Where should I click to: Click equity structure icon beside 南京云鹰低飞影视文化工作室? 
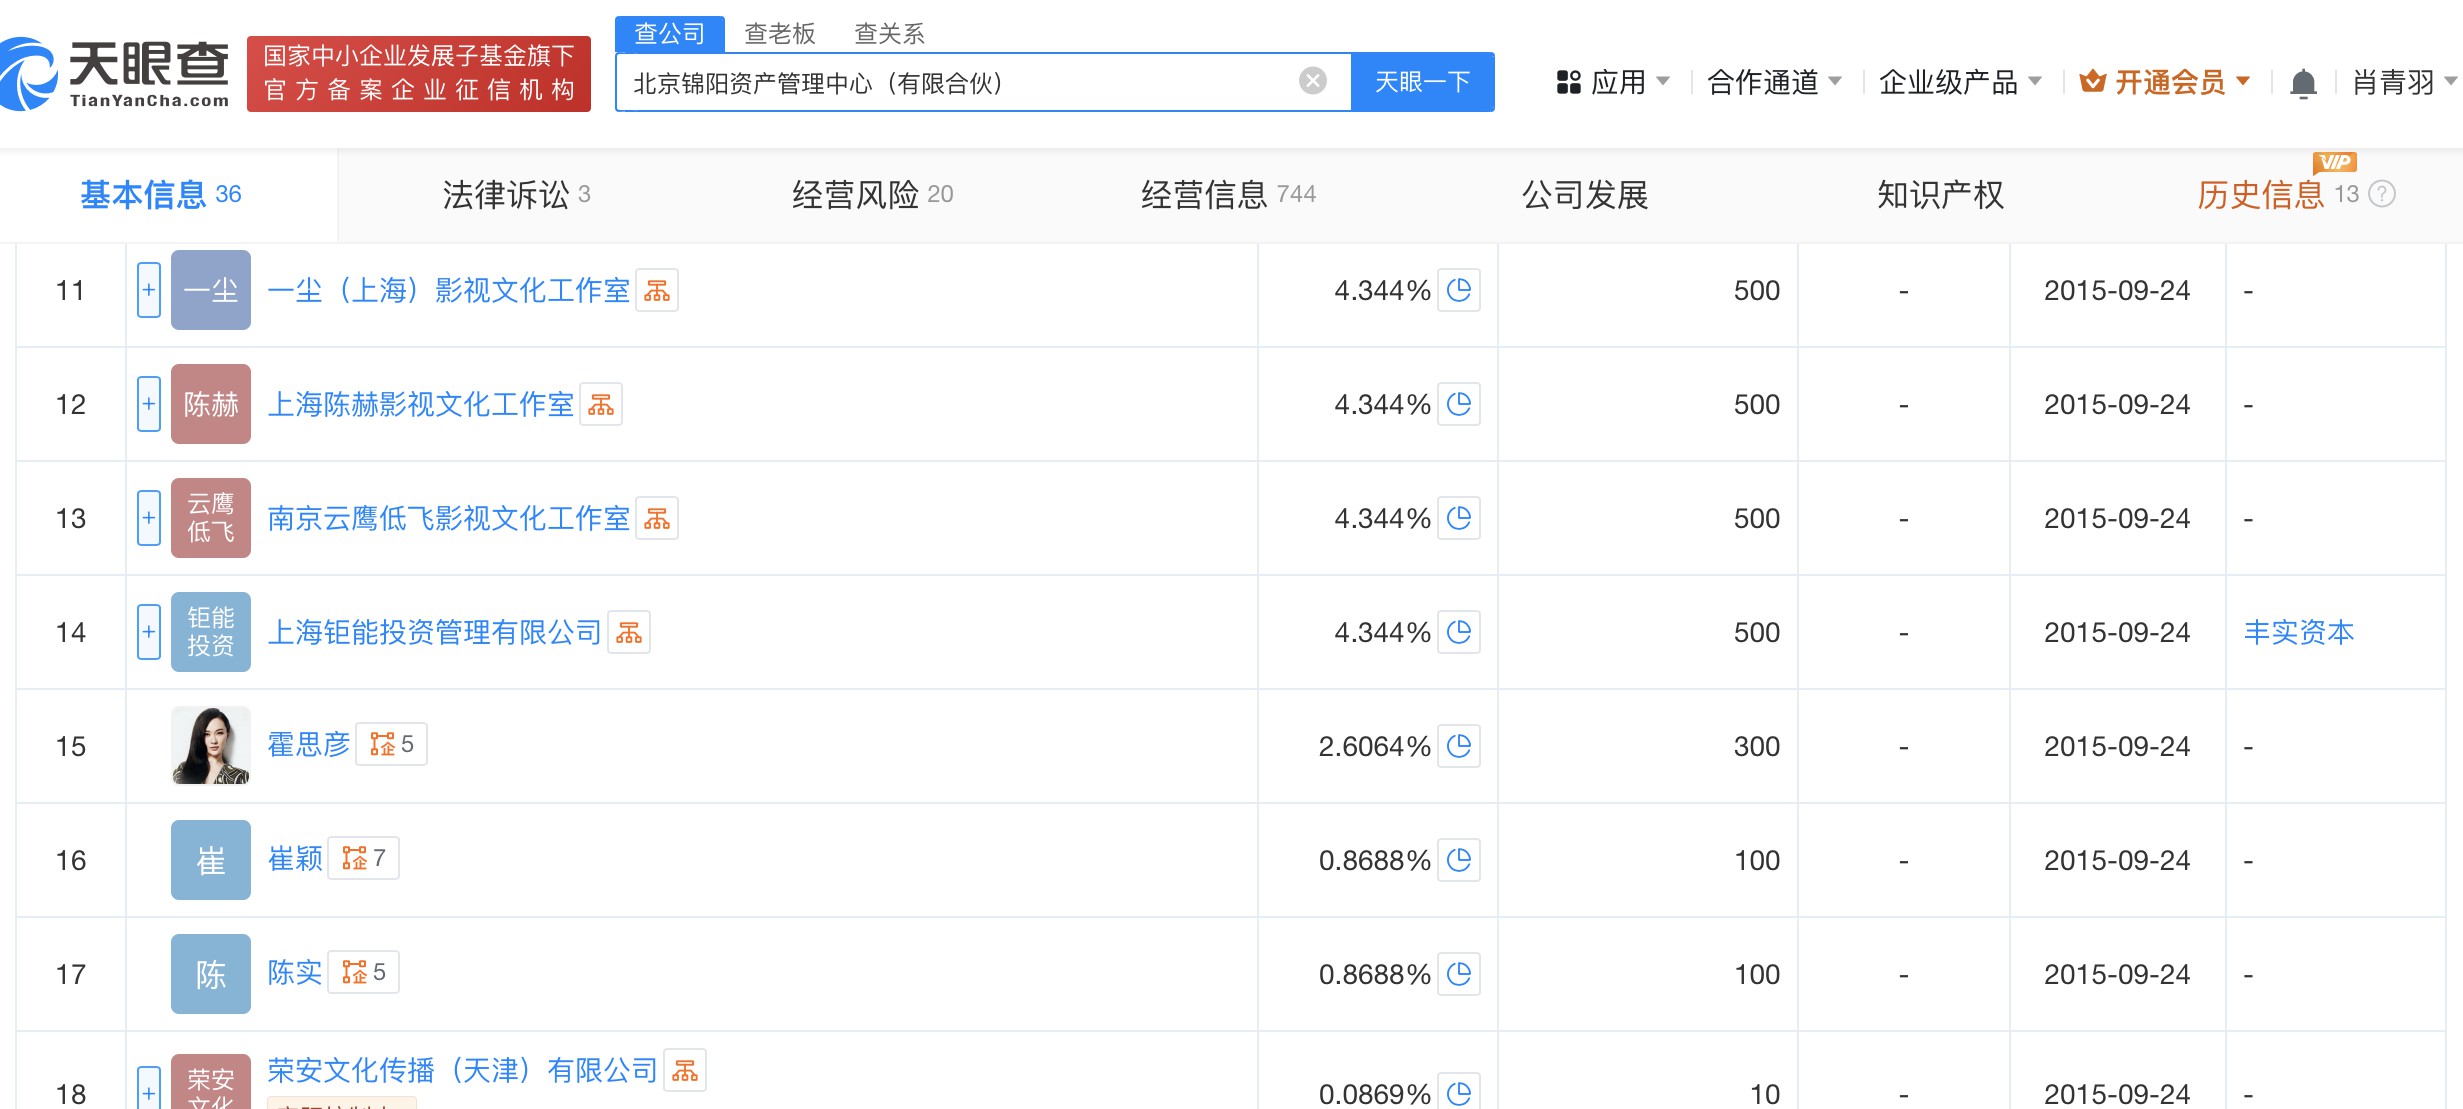tap(657, 518)
